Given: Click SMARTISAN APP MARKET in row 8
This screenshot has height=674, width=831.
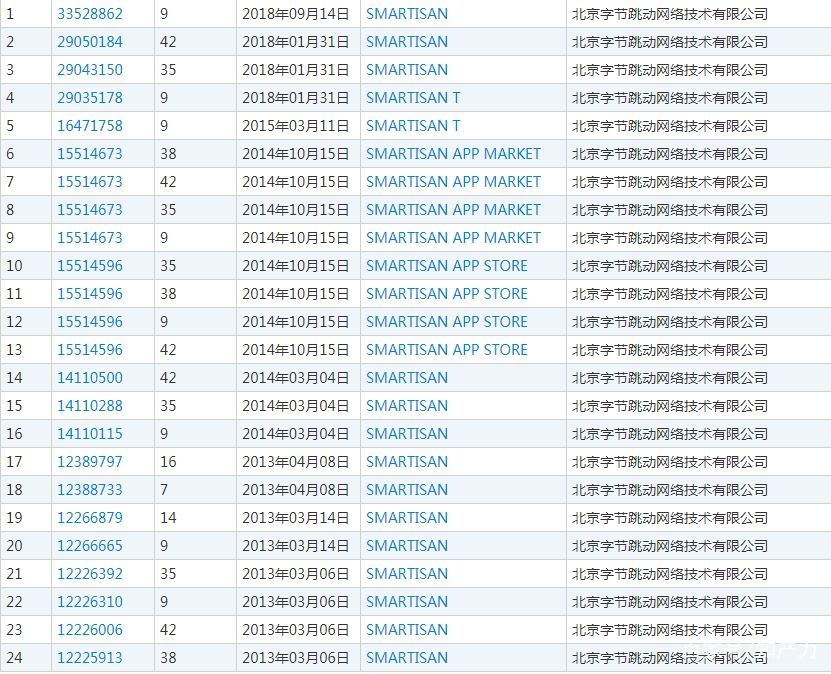Looking at the screenshot, I should (x=453, y=210).
